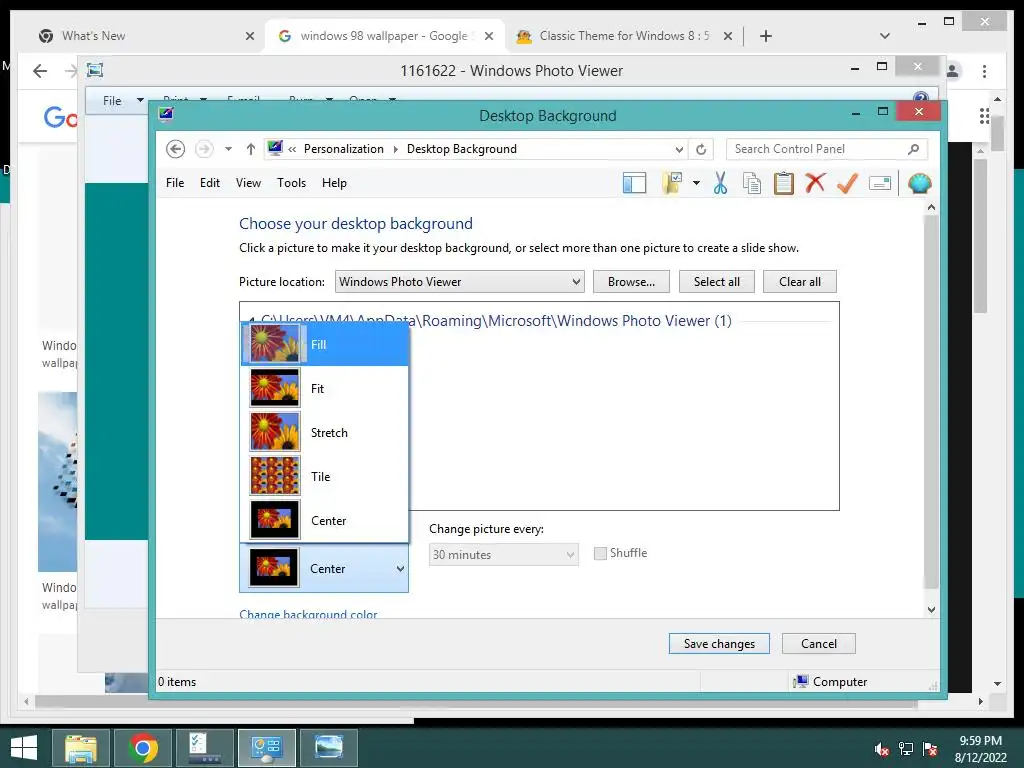
Task: Click the Browse... button
Action: (x=632, y=281)
